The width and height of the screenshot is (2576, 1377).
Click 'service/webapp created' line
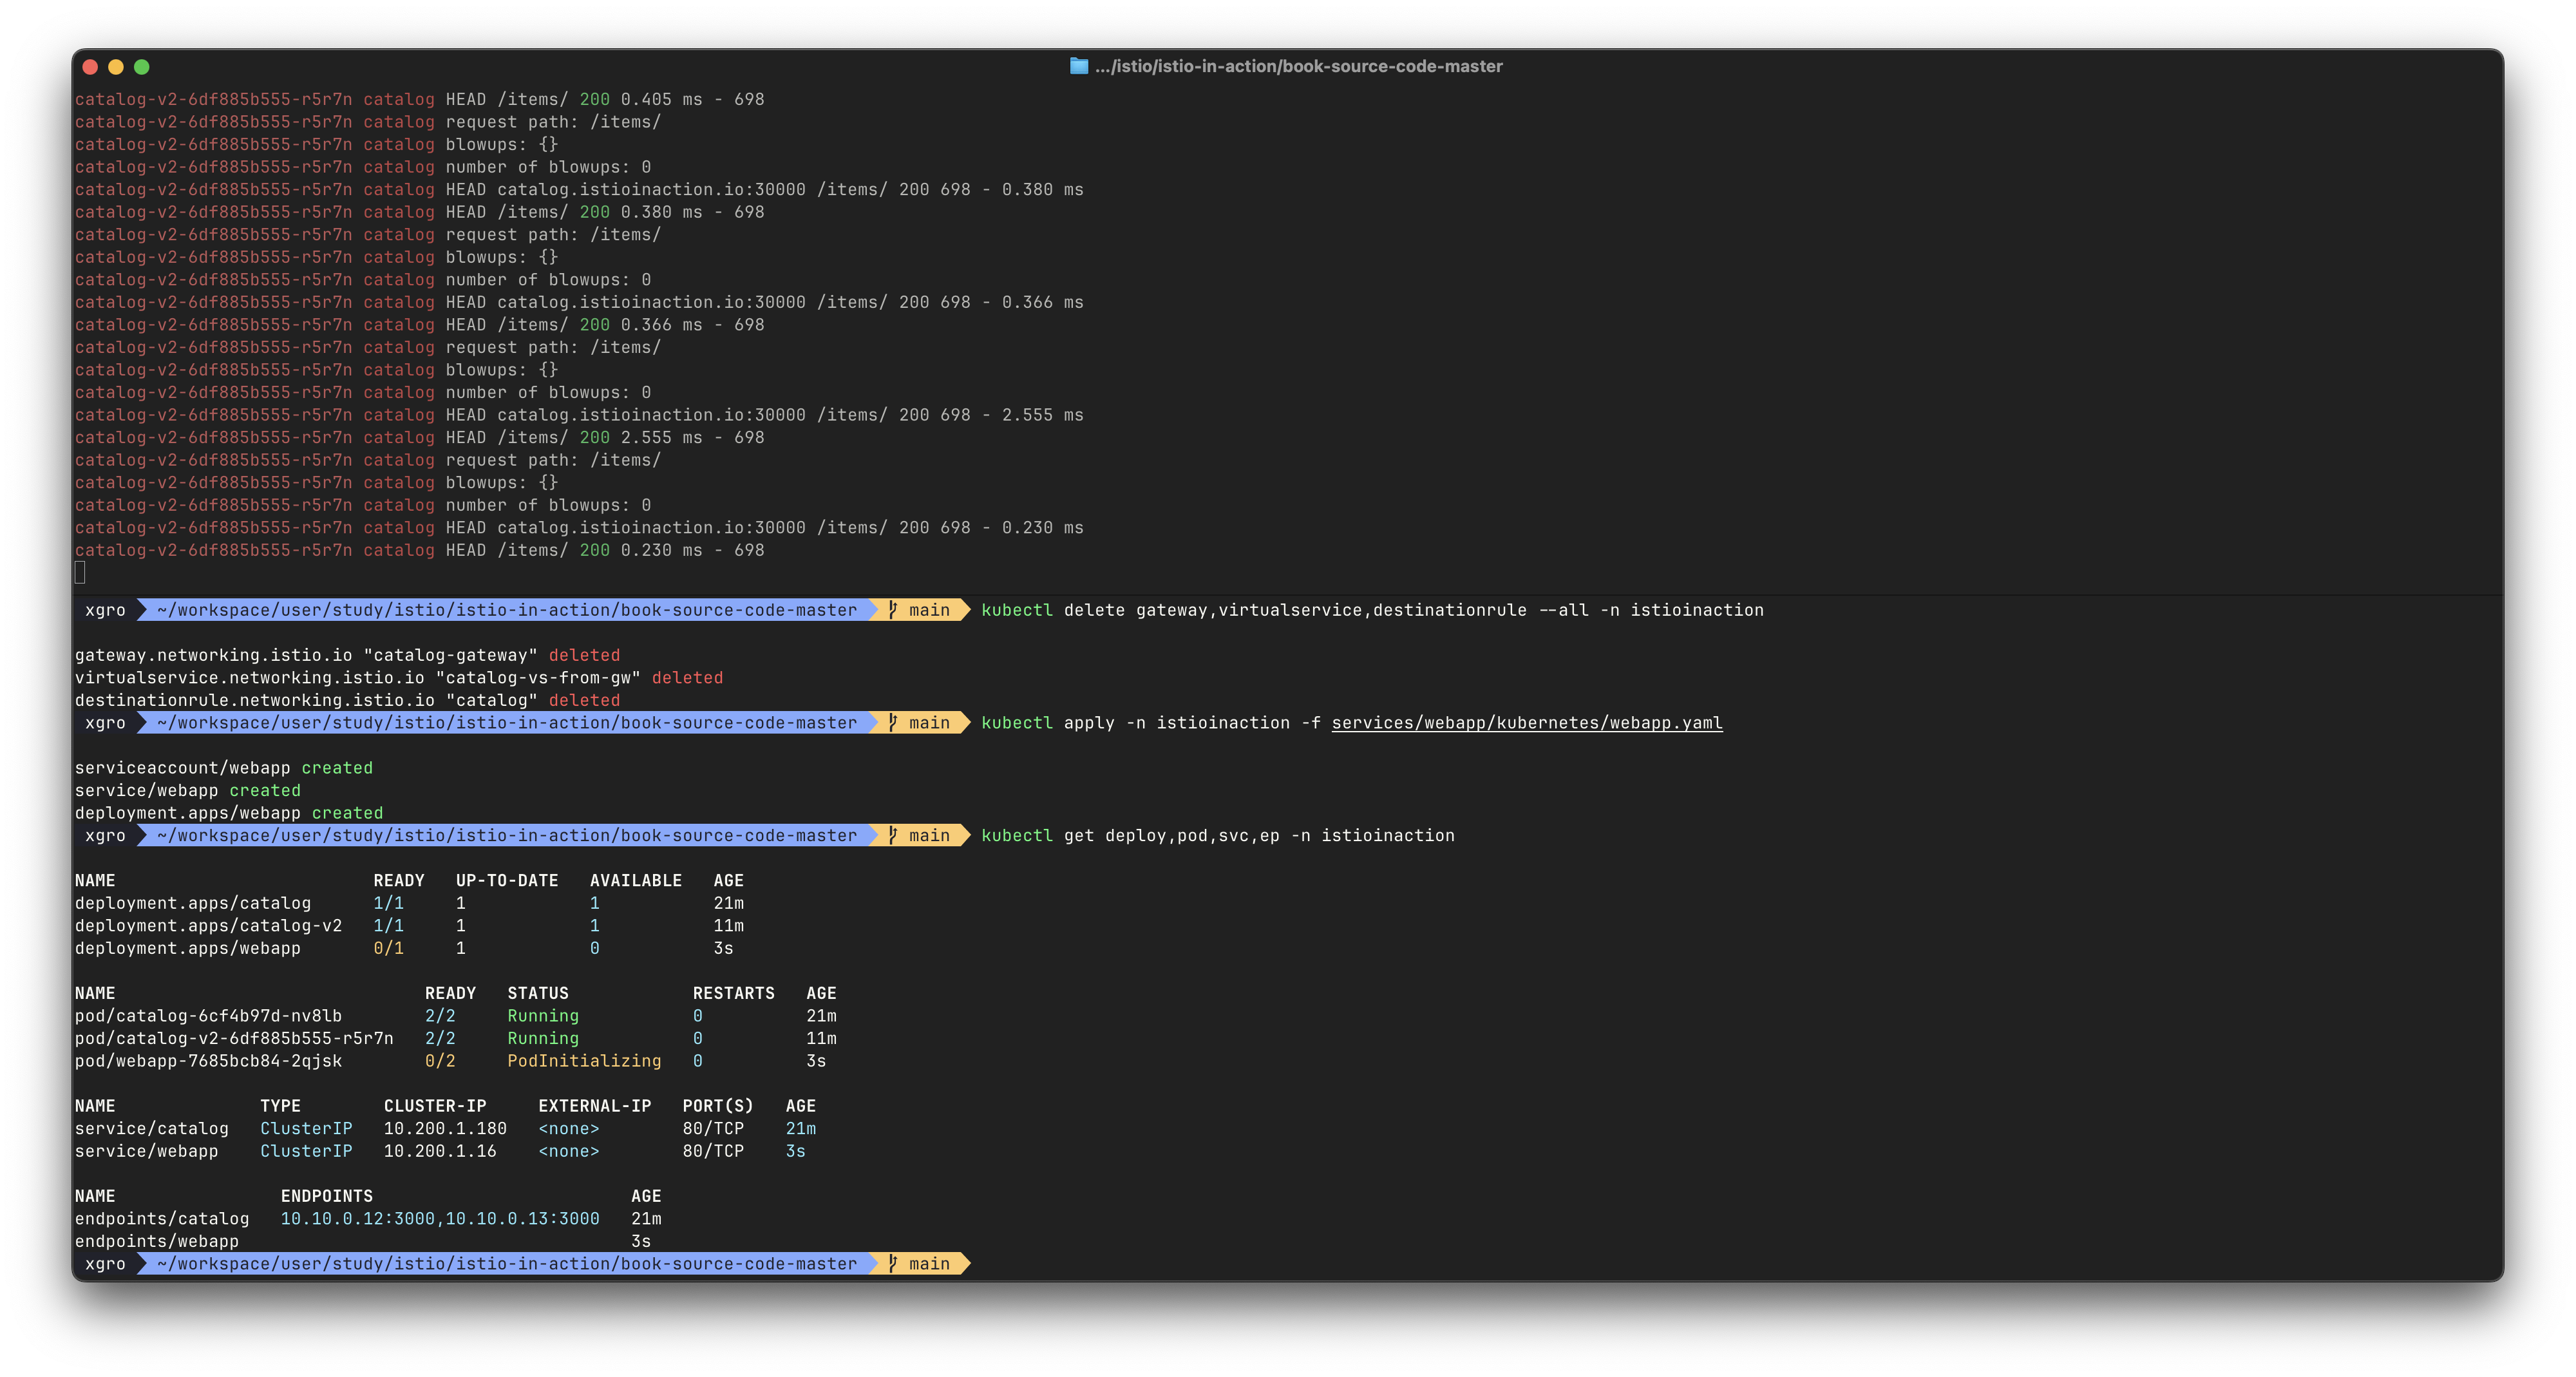point(188,791)
